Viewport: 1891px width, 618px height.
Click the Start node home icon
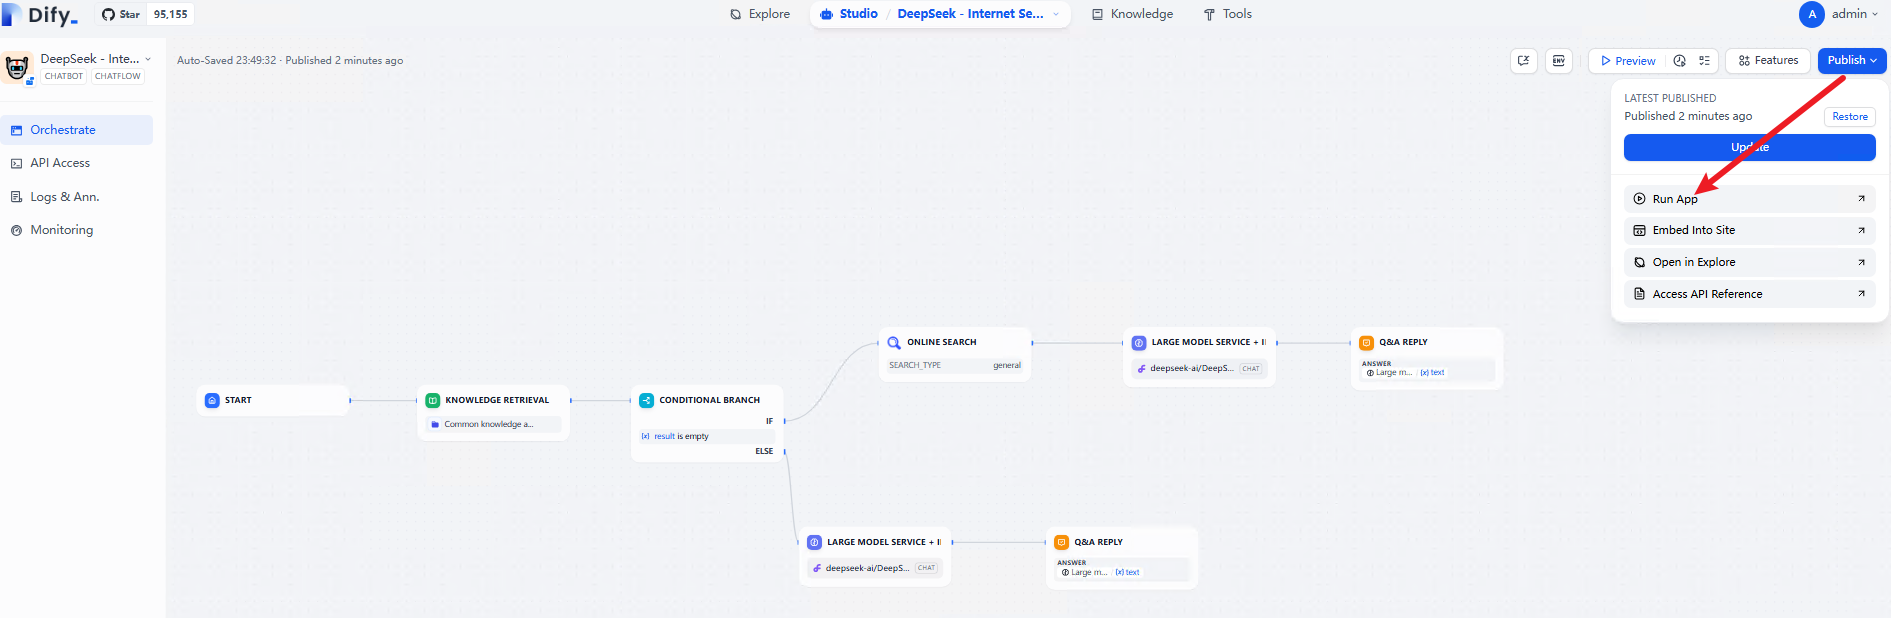212,400
